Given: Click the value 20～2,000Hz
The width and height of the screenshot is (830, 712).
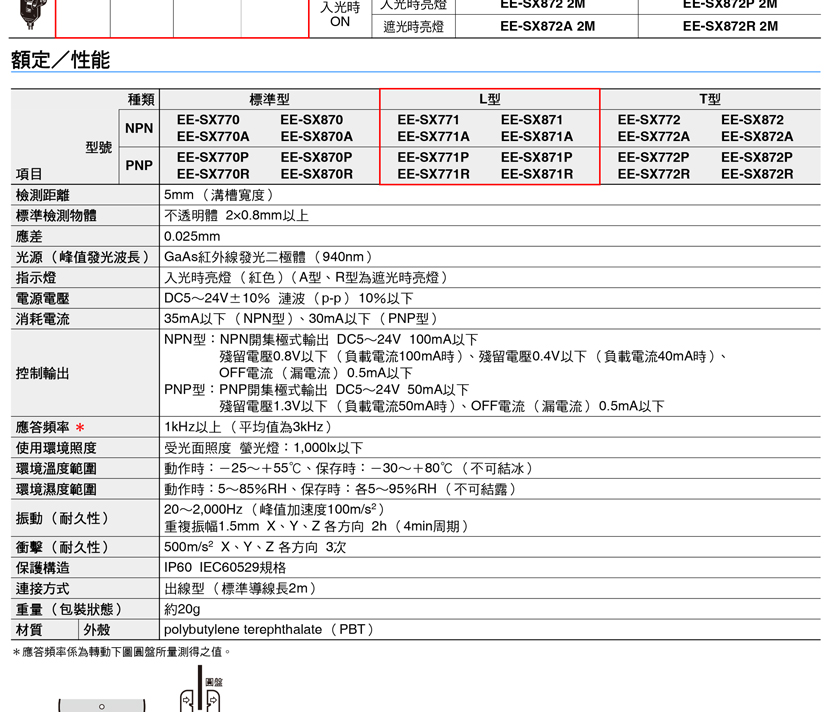Looking at the screenshot, I should 203,510.
